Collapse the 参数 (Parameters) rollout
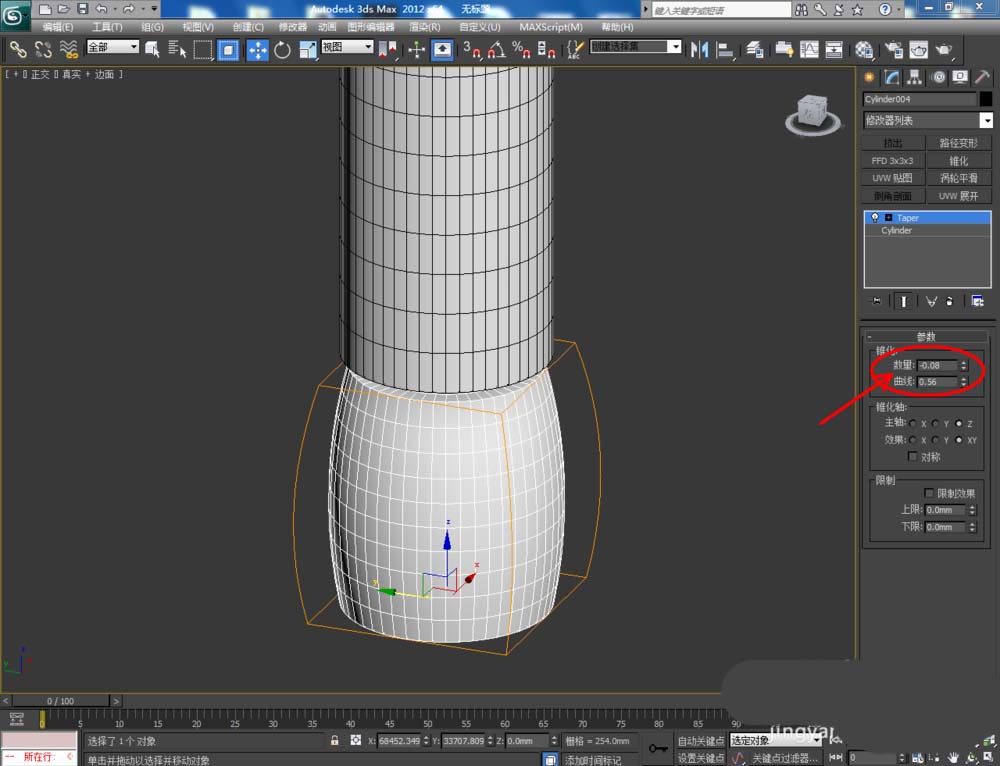The image size is (1000, 766). pos(925,337)
